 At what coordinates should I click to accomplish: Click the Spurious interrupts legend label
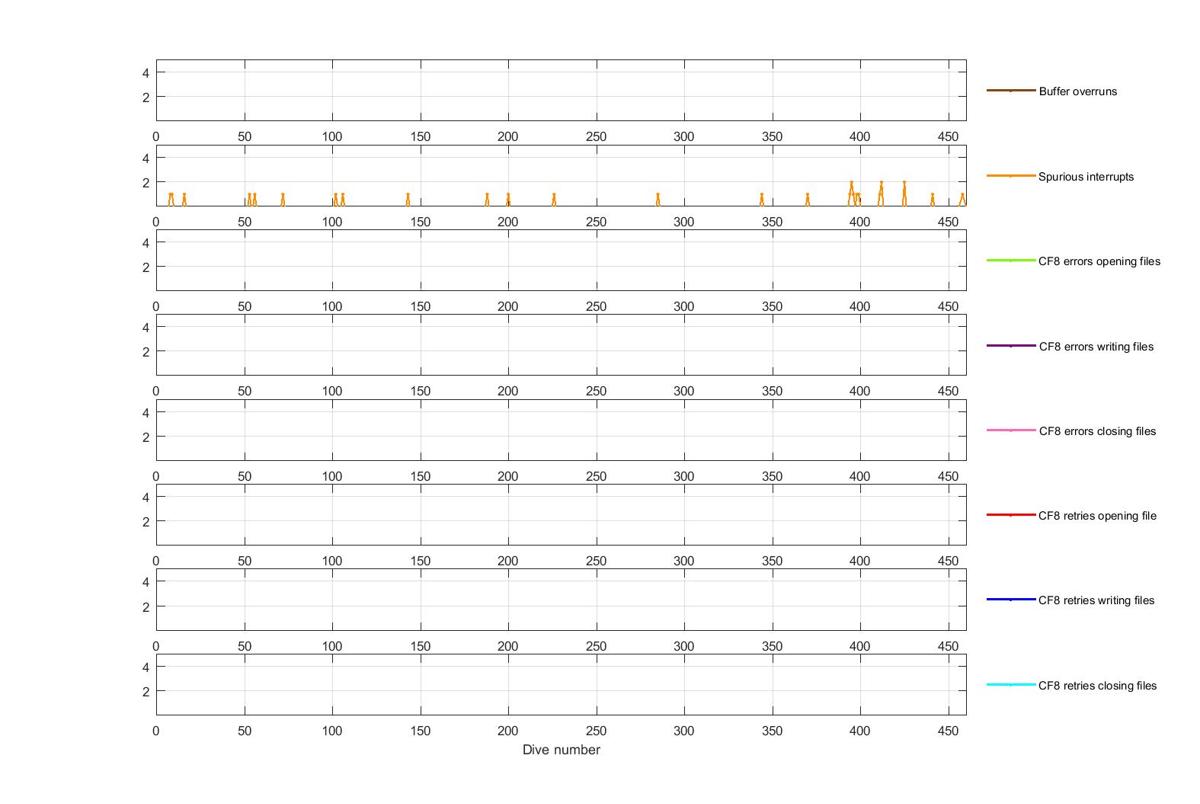(1086, 176)
